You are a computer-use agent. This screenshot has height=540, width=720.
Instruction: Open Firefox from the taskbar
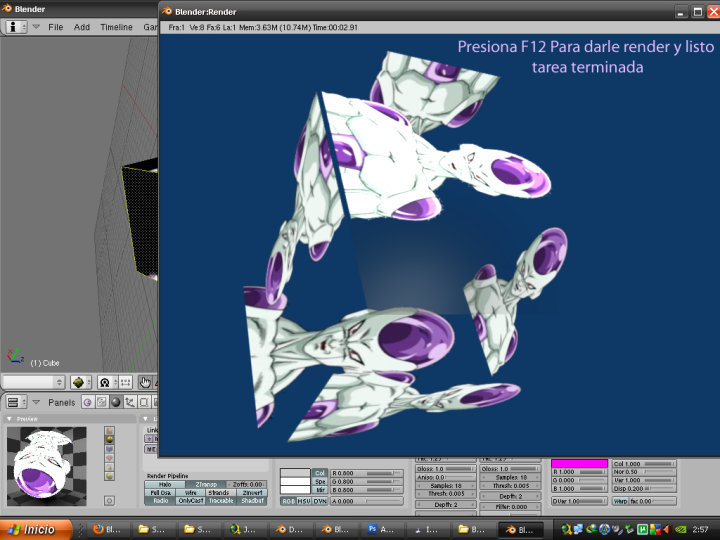(107, 529)
